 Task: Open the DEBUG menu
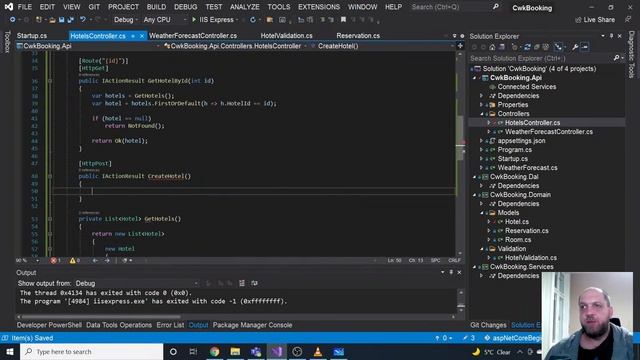185,7
